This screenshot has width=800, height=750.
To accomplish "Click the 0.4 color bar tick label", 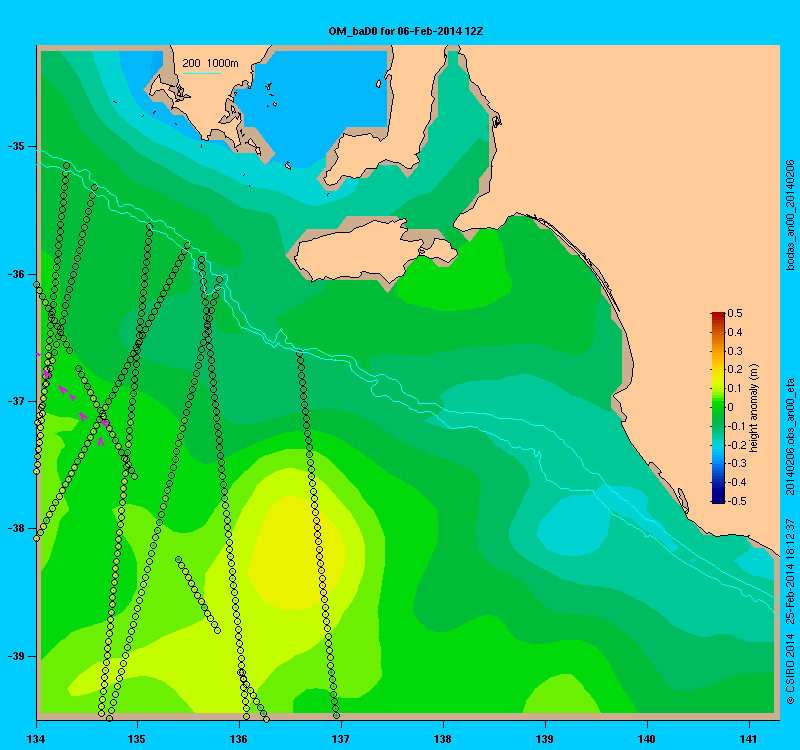I will [x=735, y=332].
